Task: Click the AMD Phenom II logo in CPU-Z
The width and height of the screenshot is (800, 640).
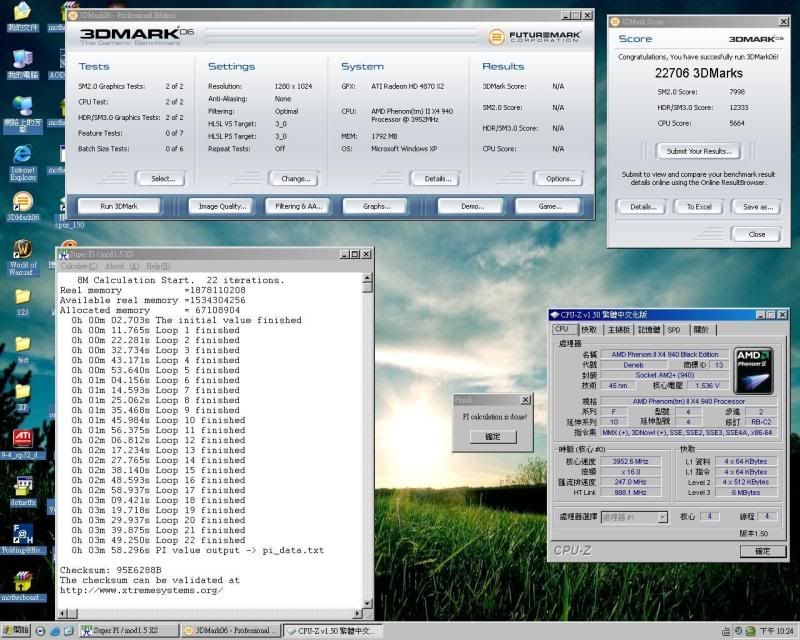Action: pos(753,371)
